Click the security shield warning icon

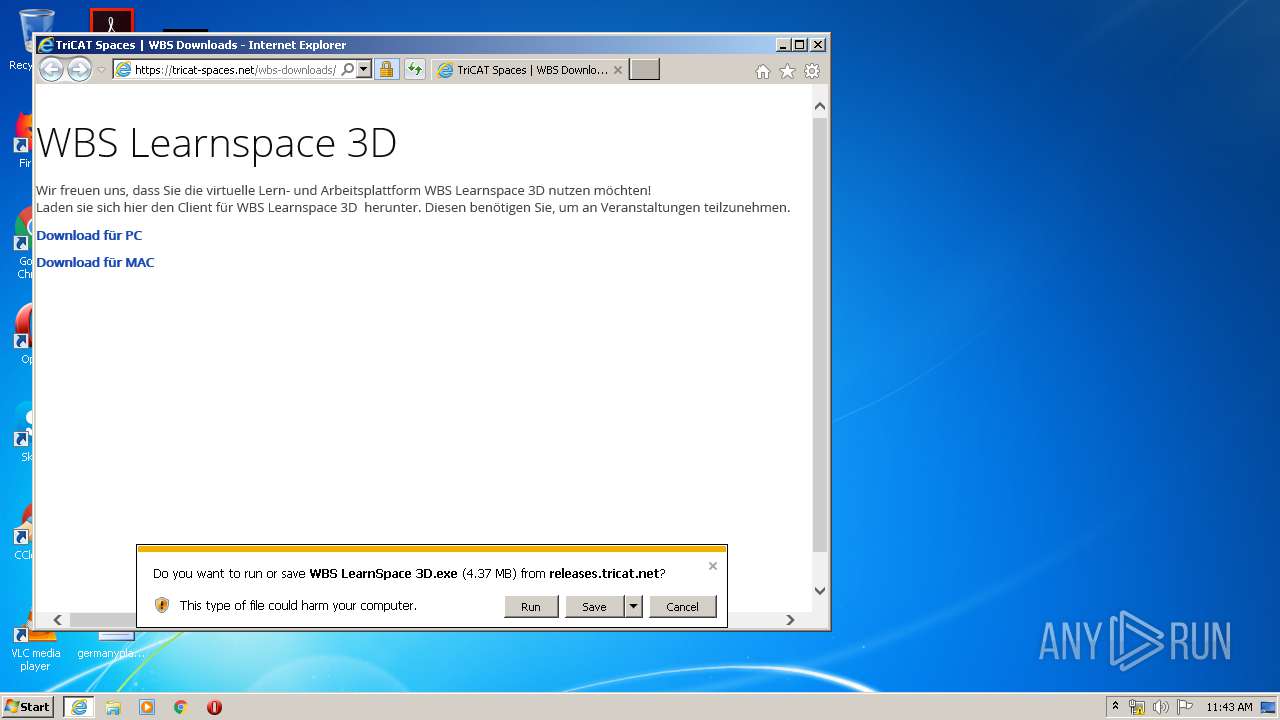162,605
